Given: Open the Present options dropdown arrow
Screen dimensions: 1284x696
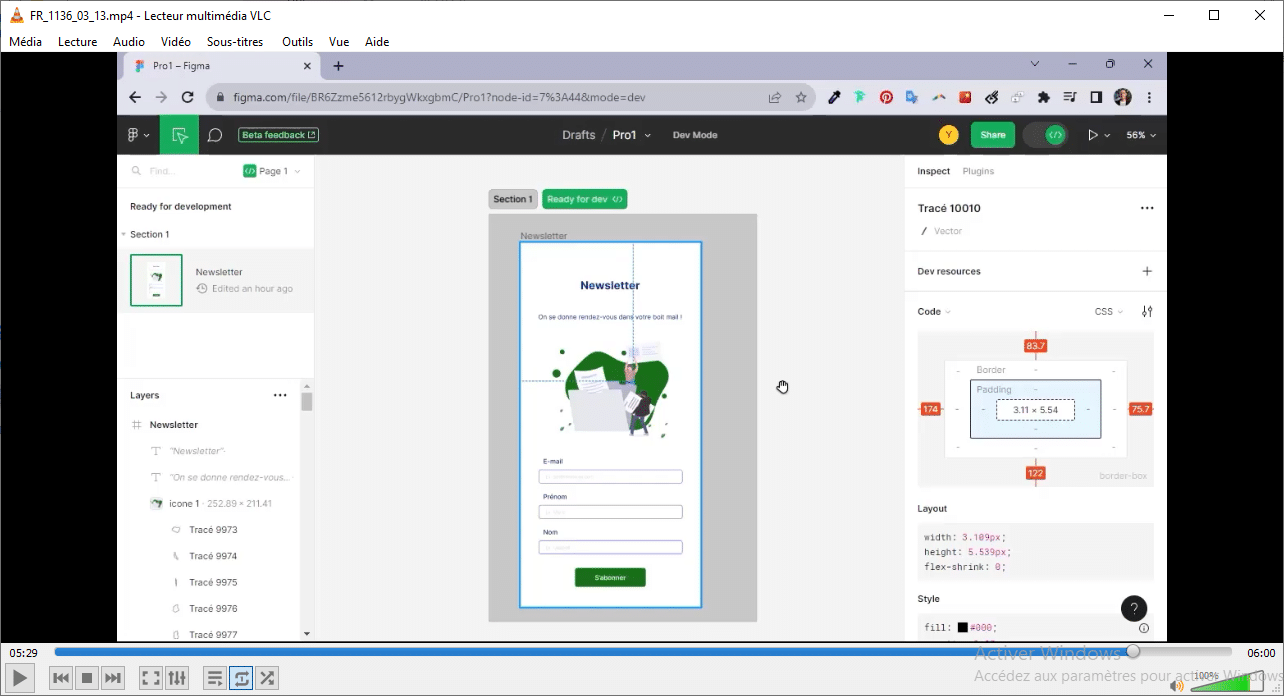Looking at the screenshot, I should click(x=1107, y=135).
